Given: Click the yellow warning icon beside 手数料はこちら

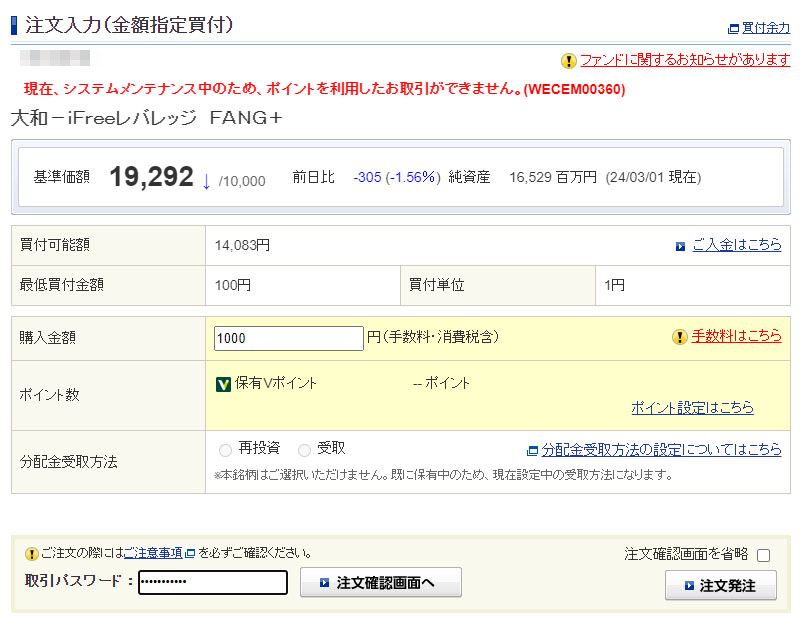Looking at the screenshot, I should (x=680, y=337).
